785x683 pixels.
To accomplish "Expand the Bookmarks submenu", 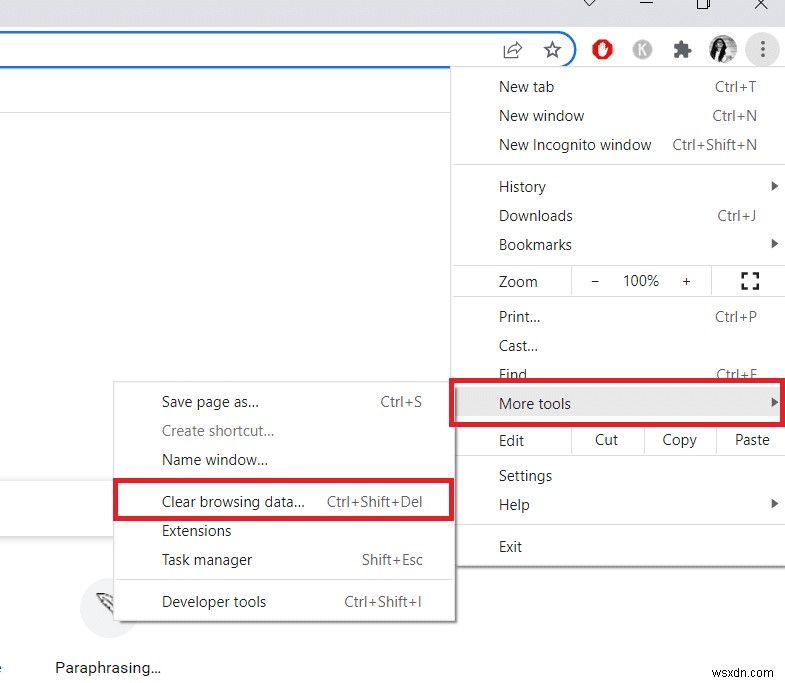I will 618,245.
